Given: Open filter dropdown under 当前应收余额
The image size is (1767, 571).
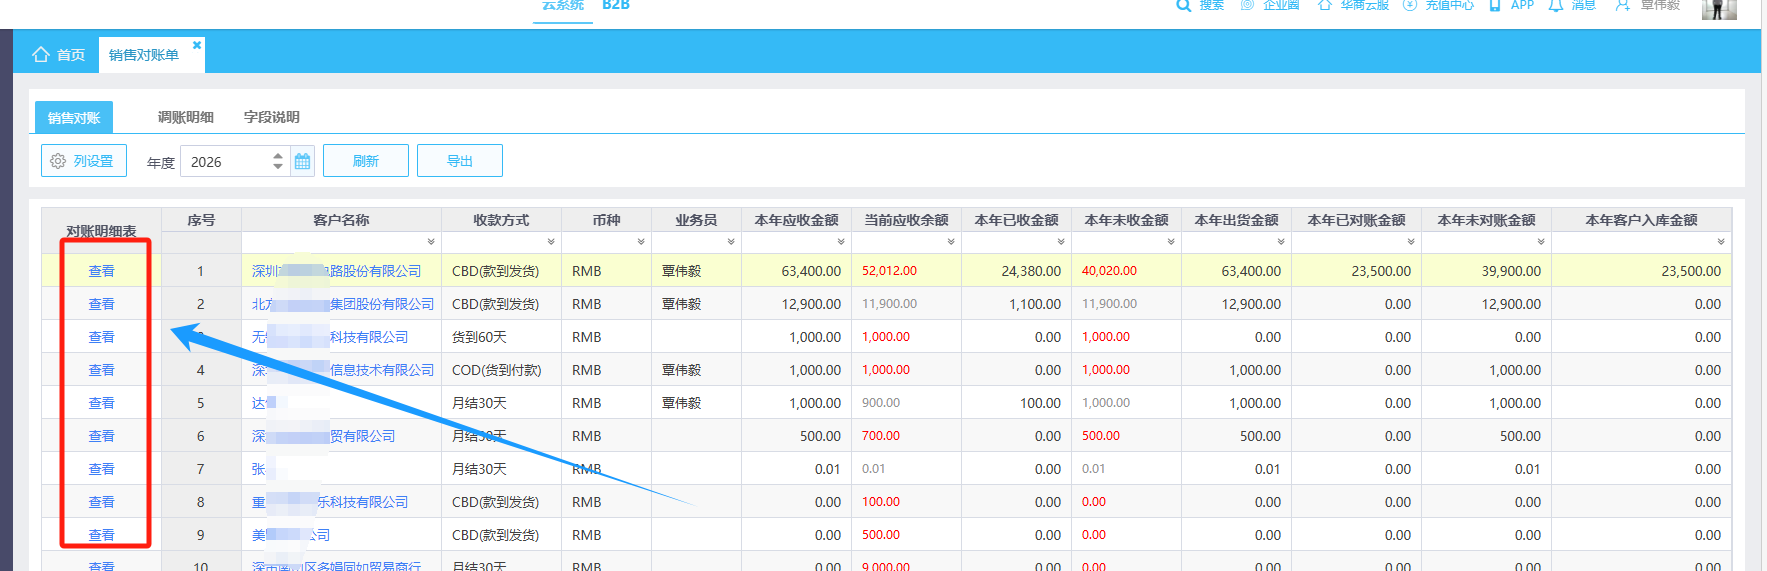Looking at the screenshot, I should tap(951, 242).
